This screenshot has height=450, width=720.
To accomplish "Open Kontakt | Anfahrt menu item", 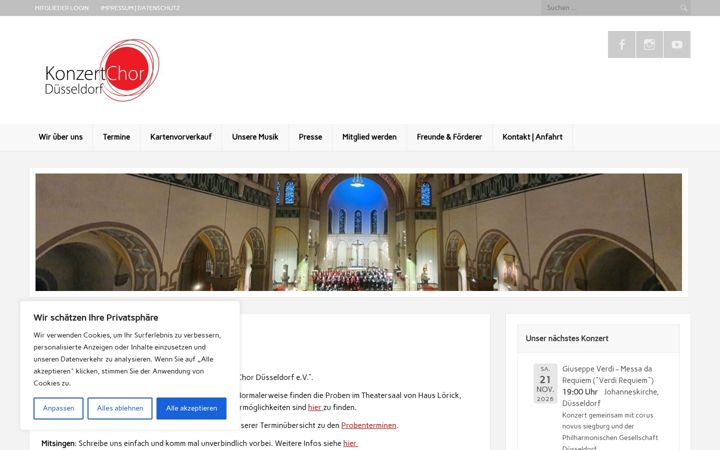I will tap(532, 137).
